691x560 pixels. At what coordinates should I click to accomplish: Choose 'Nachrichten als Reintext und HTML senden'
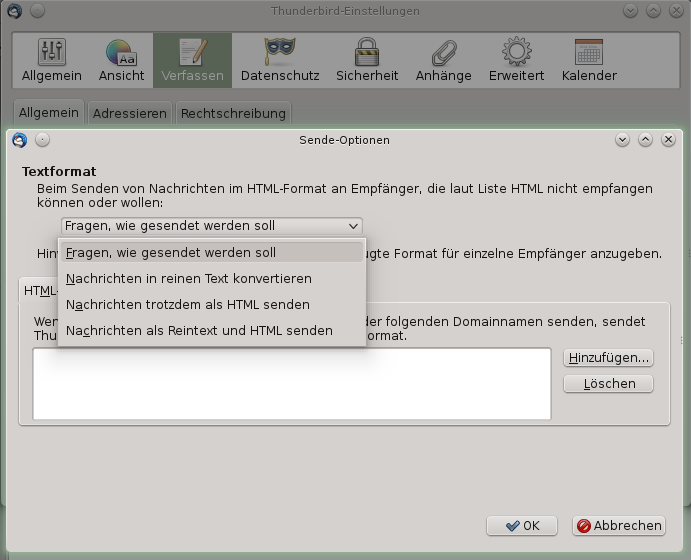(212, 330)
